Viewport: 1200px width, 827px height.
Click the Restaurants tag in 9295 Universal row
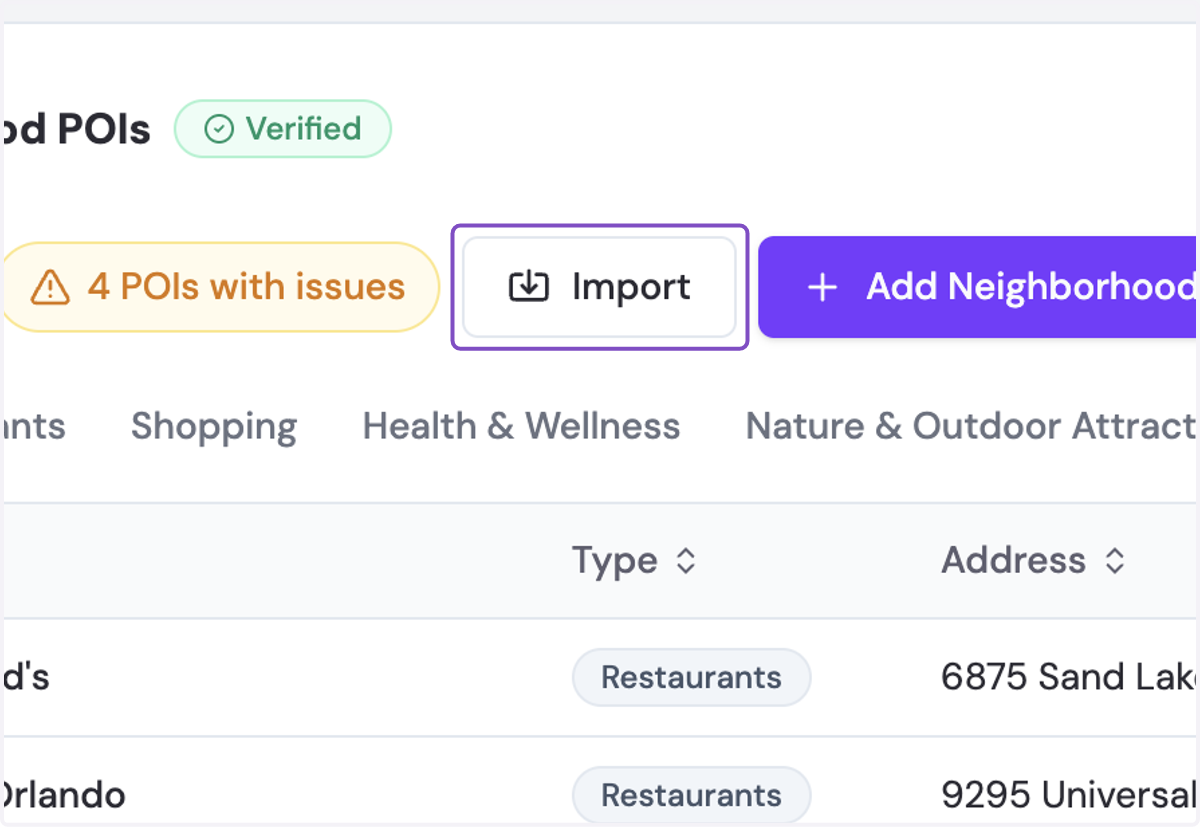(x=691, y=795)
